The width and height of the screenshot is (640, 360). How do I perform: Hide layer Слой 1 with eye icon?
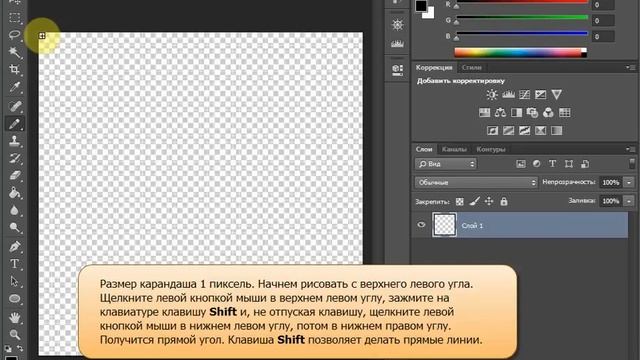[x=421, y=224]
